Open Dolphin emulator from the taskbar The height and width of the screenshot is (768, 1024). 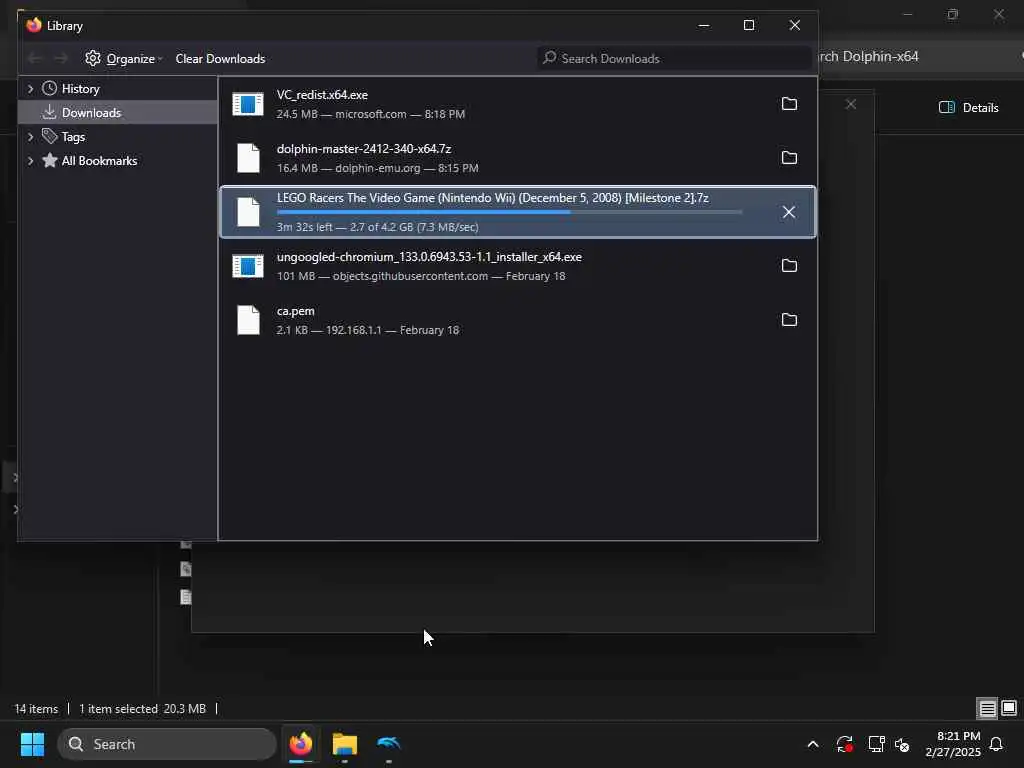(x=389, y=744)
